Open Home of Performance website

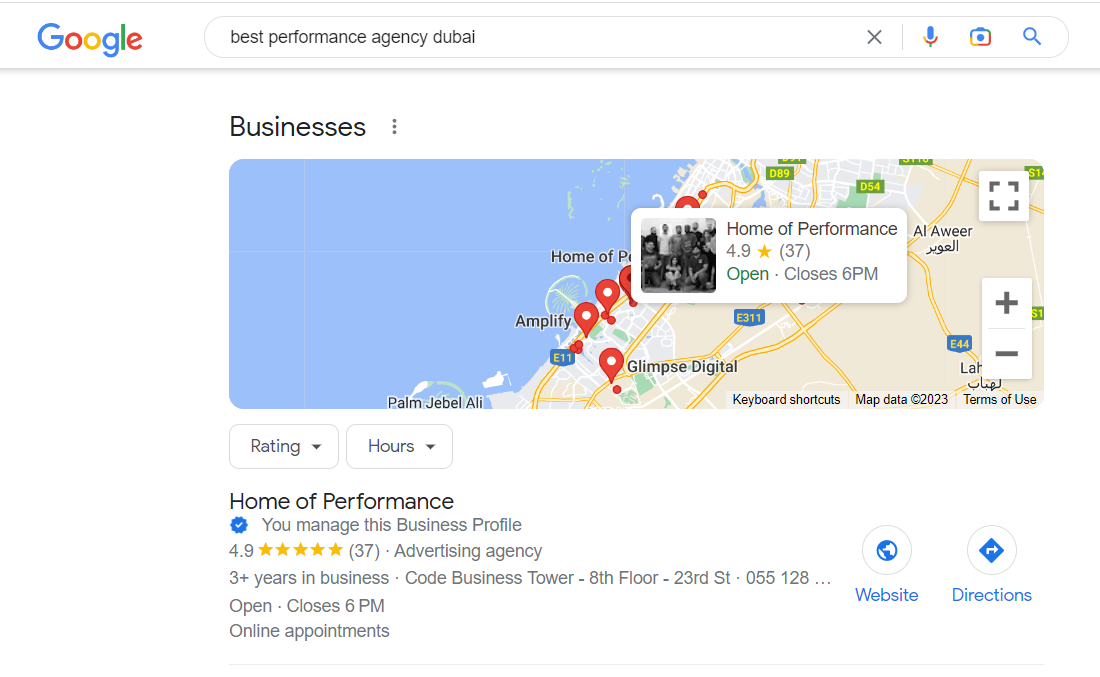coord(887,565)
